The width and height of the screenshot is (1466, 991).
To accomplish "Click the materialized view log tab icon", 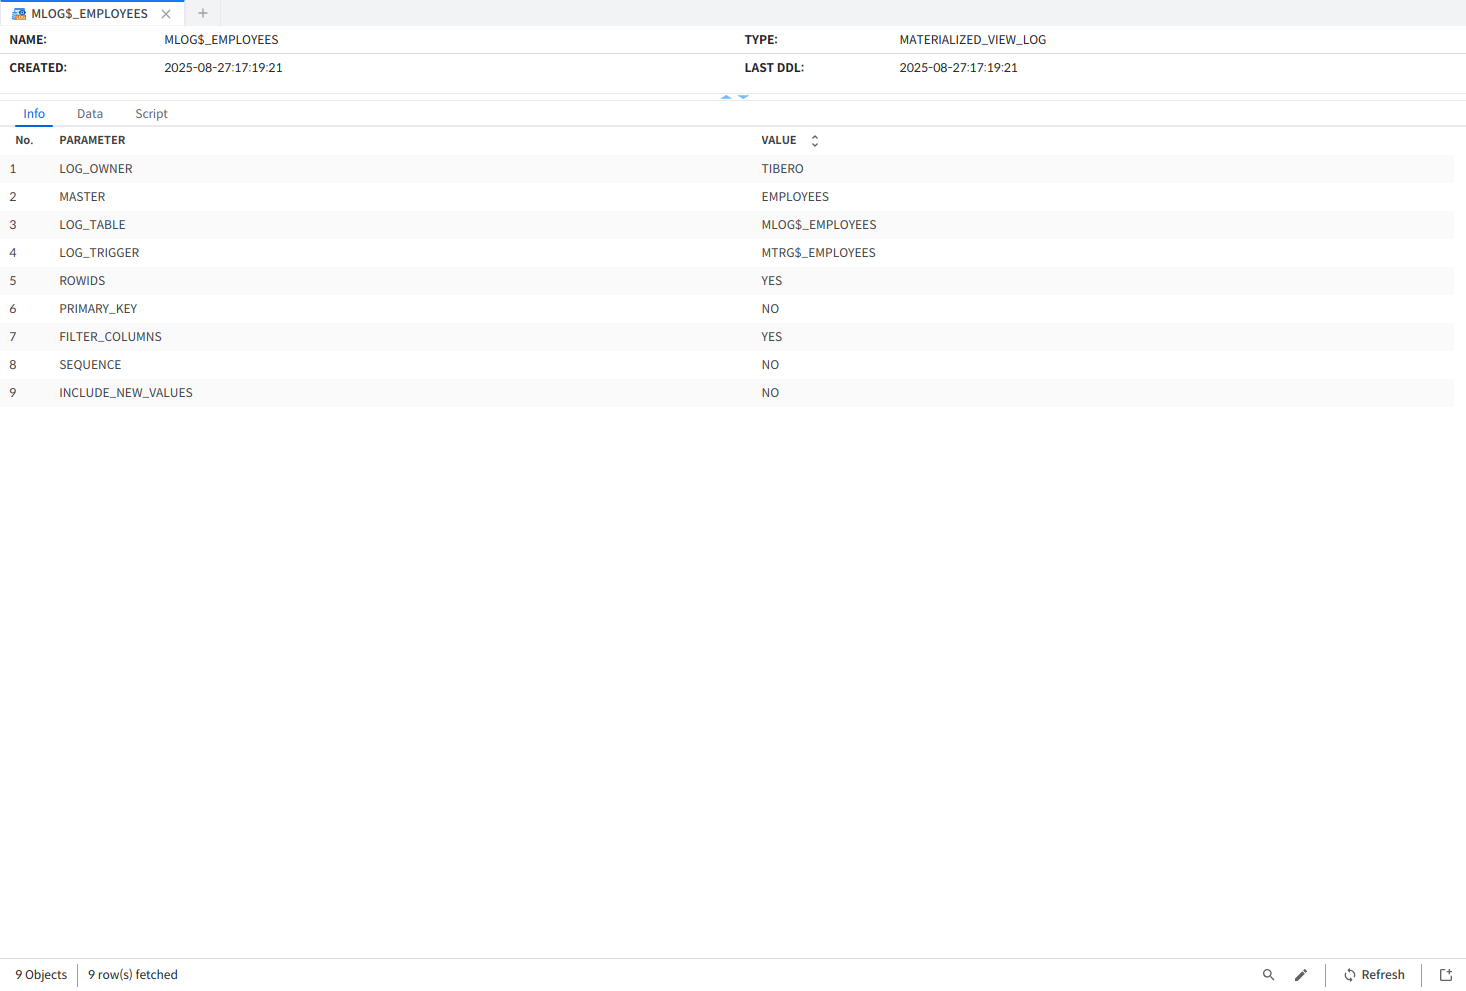I will click(19, 14).
